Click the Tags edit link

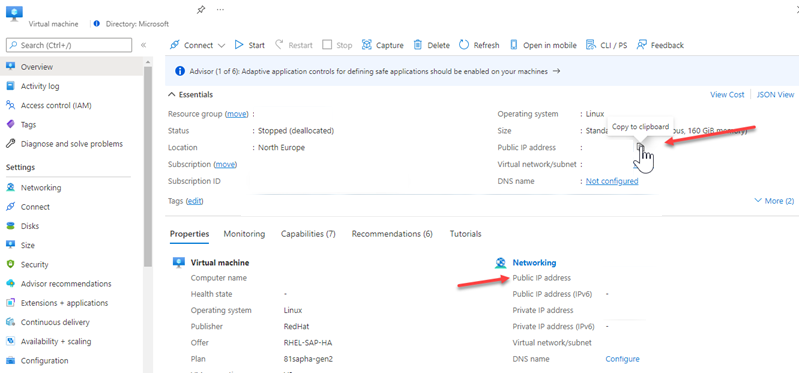194,201
